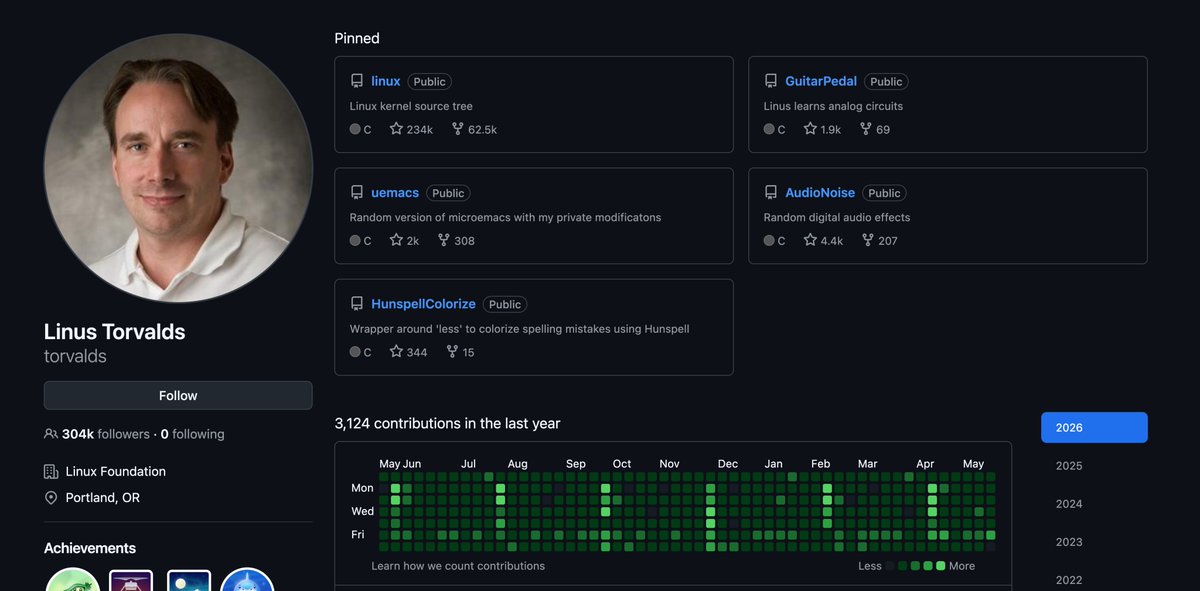Click the repository icon beside linux
Screen dimensions: 1200x591
click(357, 81)
